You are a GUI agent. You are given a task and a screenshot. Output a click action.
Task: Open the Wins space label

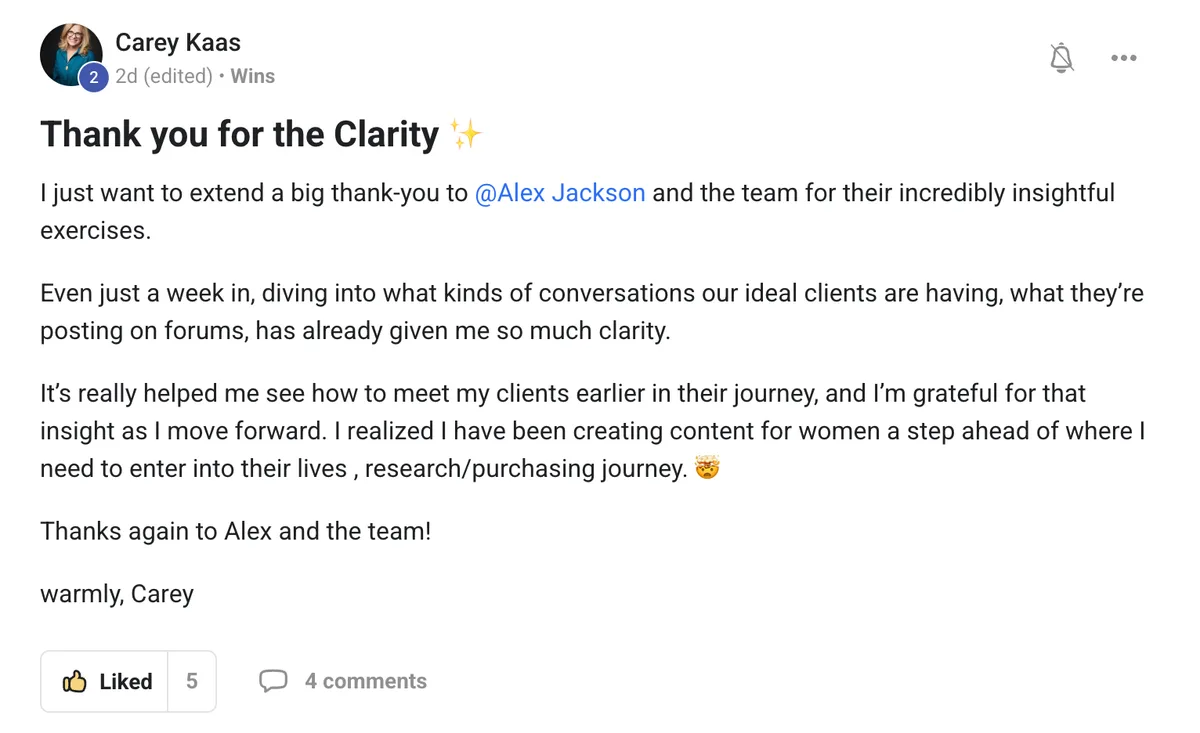(x=252, y=76)
